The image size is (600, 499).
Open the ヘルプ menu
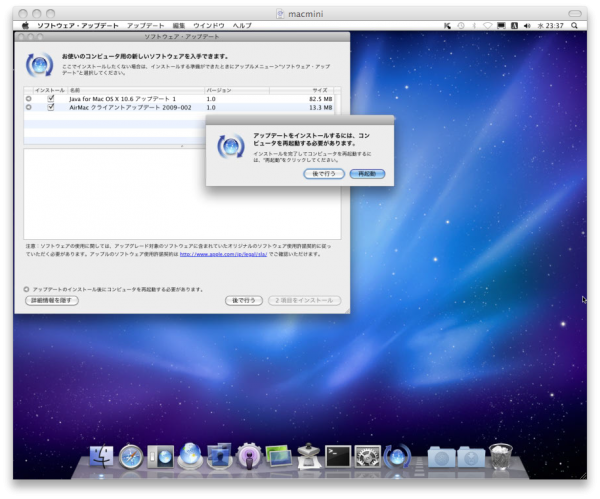[242, 26]
